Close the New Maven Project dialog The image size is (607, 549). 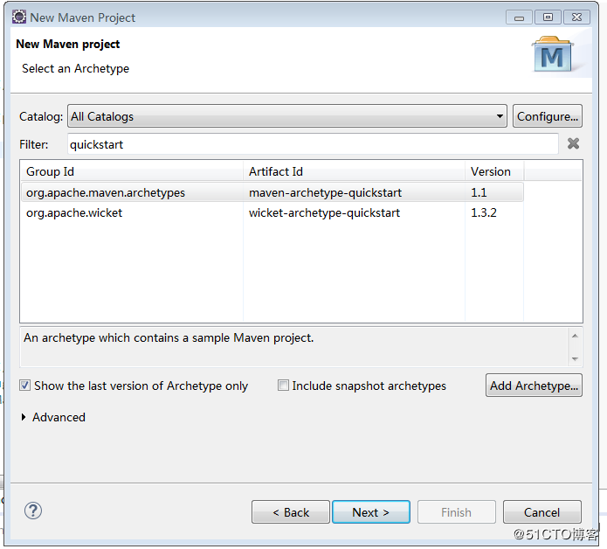577,17
